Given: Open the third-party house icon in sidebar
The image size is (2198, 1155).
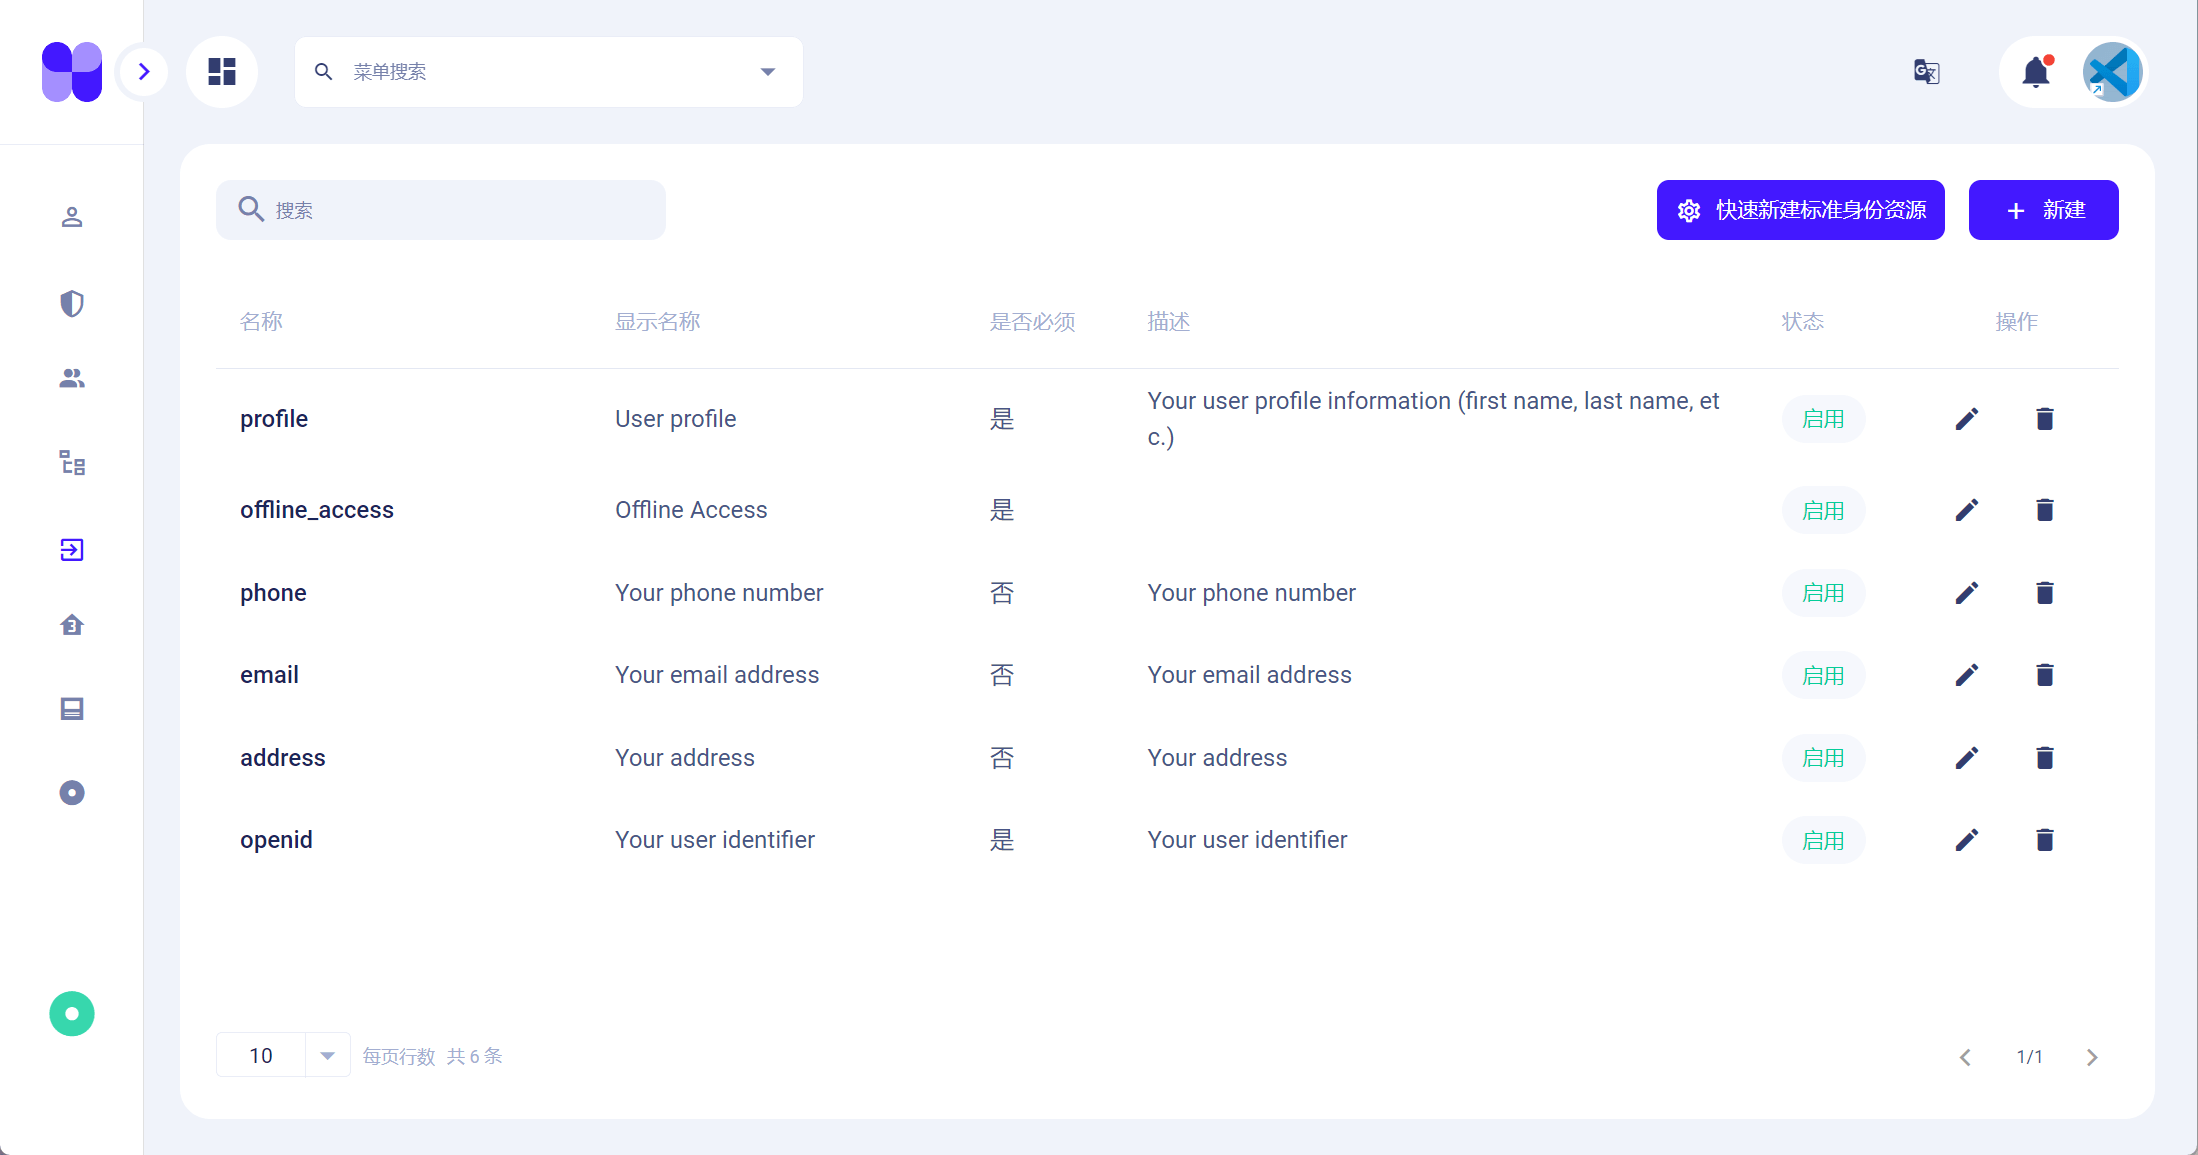Looking at the screenshot, I should (x=71, y=625).
